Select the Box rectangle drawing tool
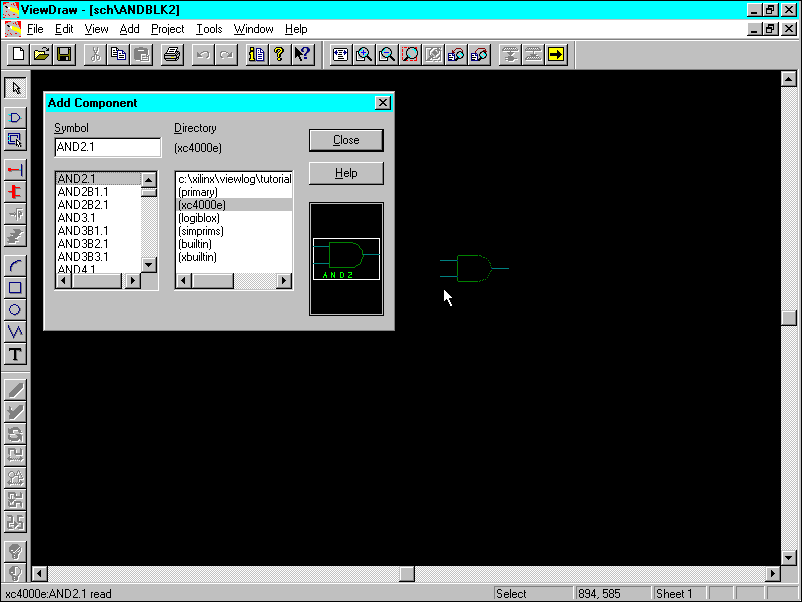Viewport: 802px width, 602px height. tap(15, 288)
